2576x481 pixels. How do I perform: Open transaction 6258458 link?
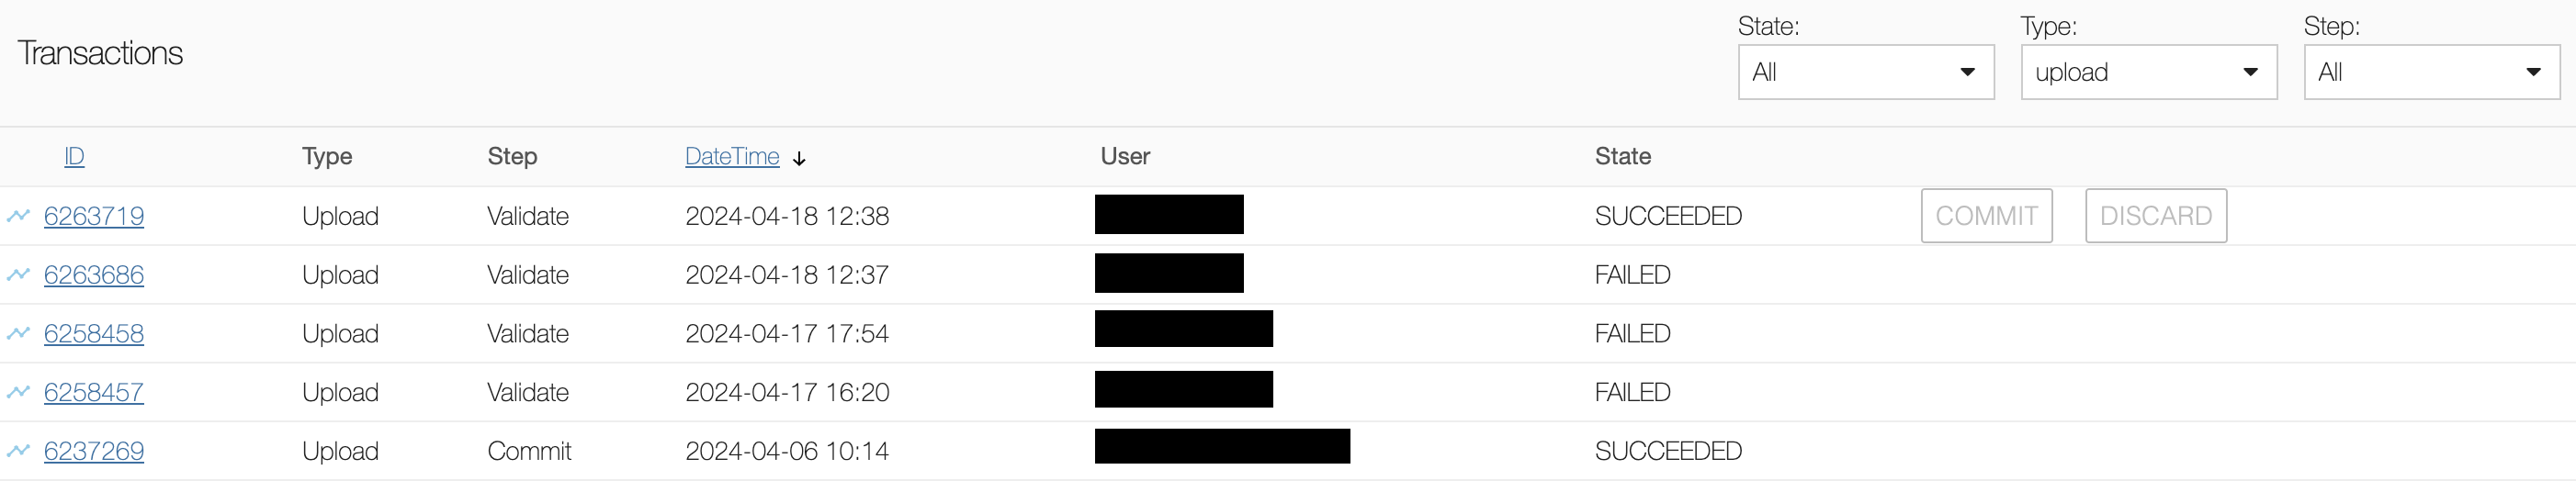[x=94, y=333]
